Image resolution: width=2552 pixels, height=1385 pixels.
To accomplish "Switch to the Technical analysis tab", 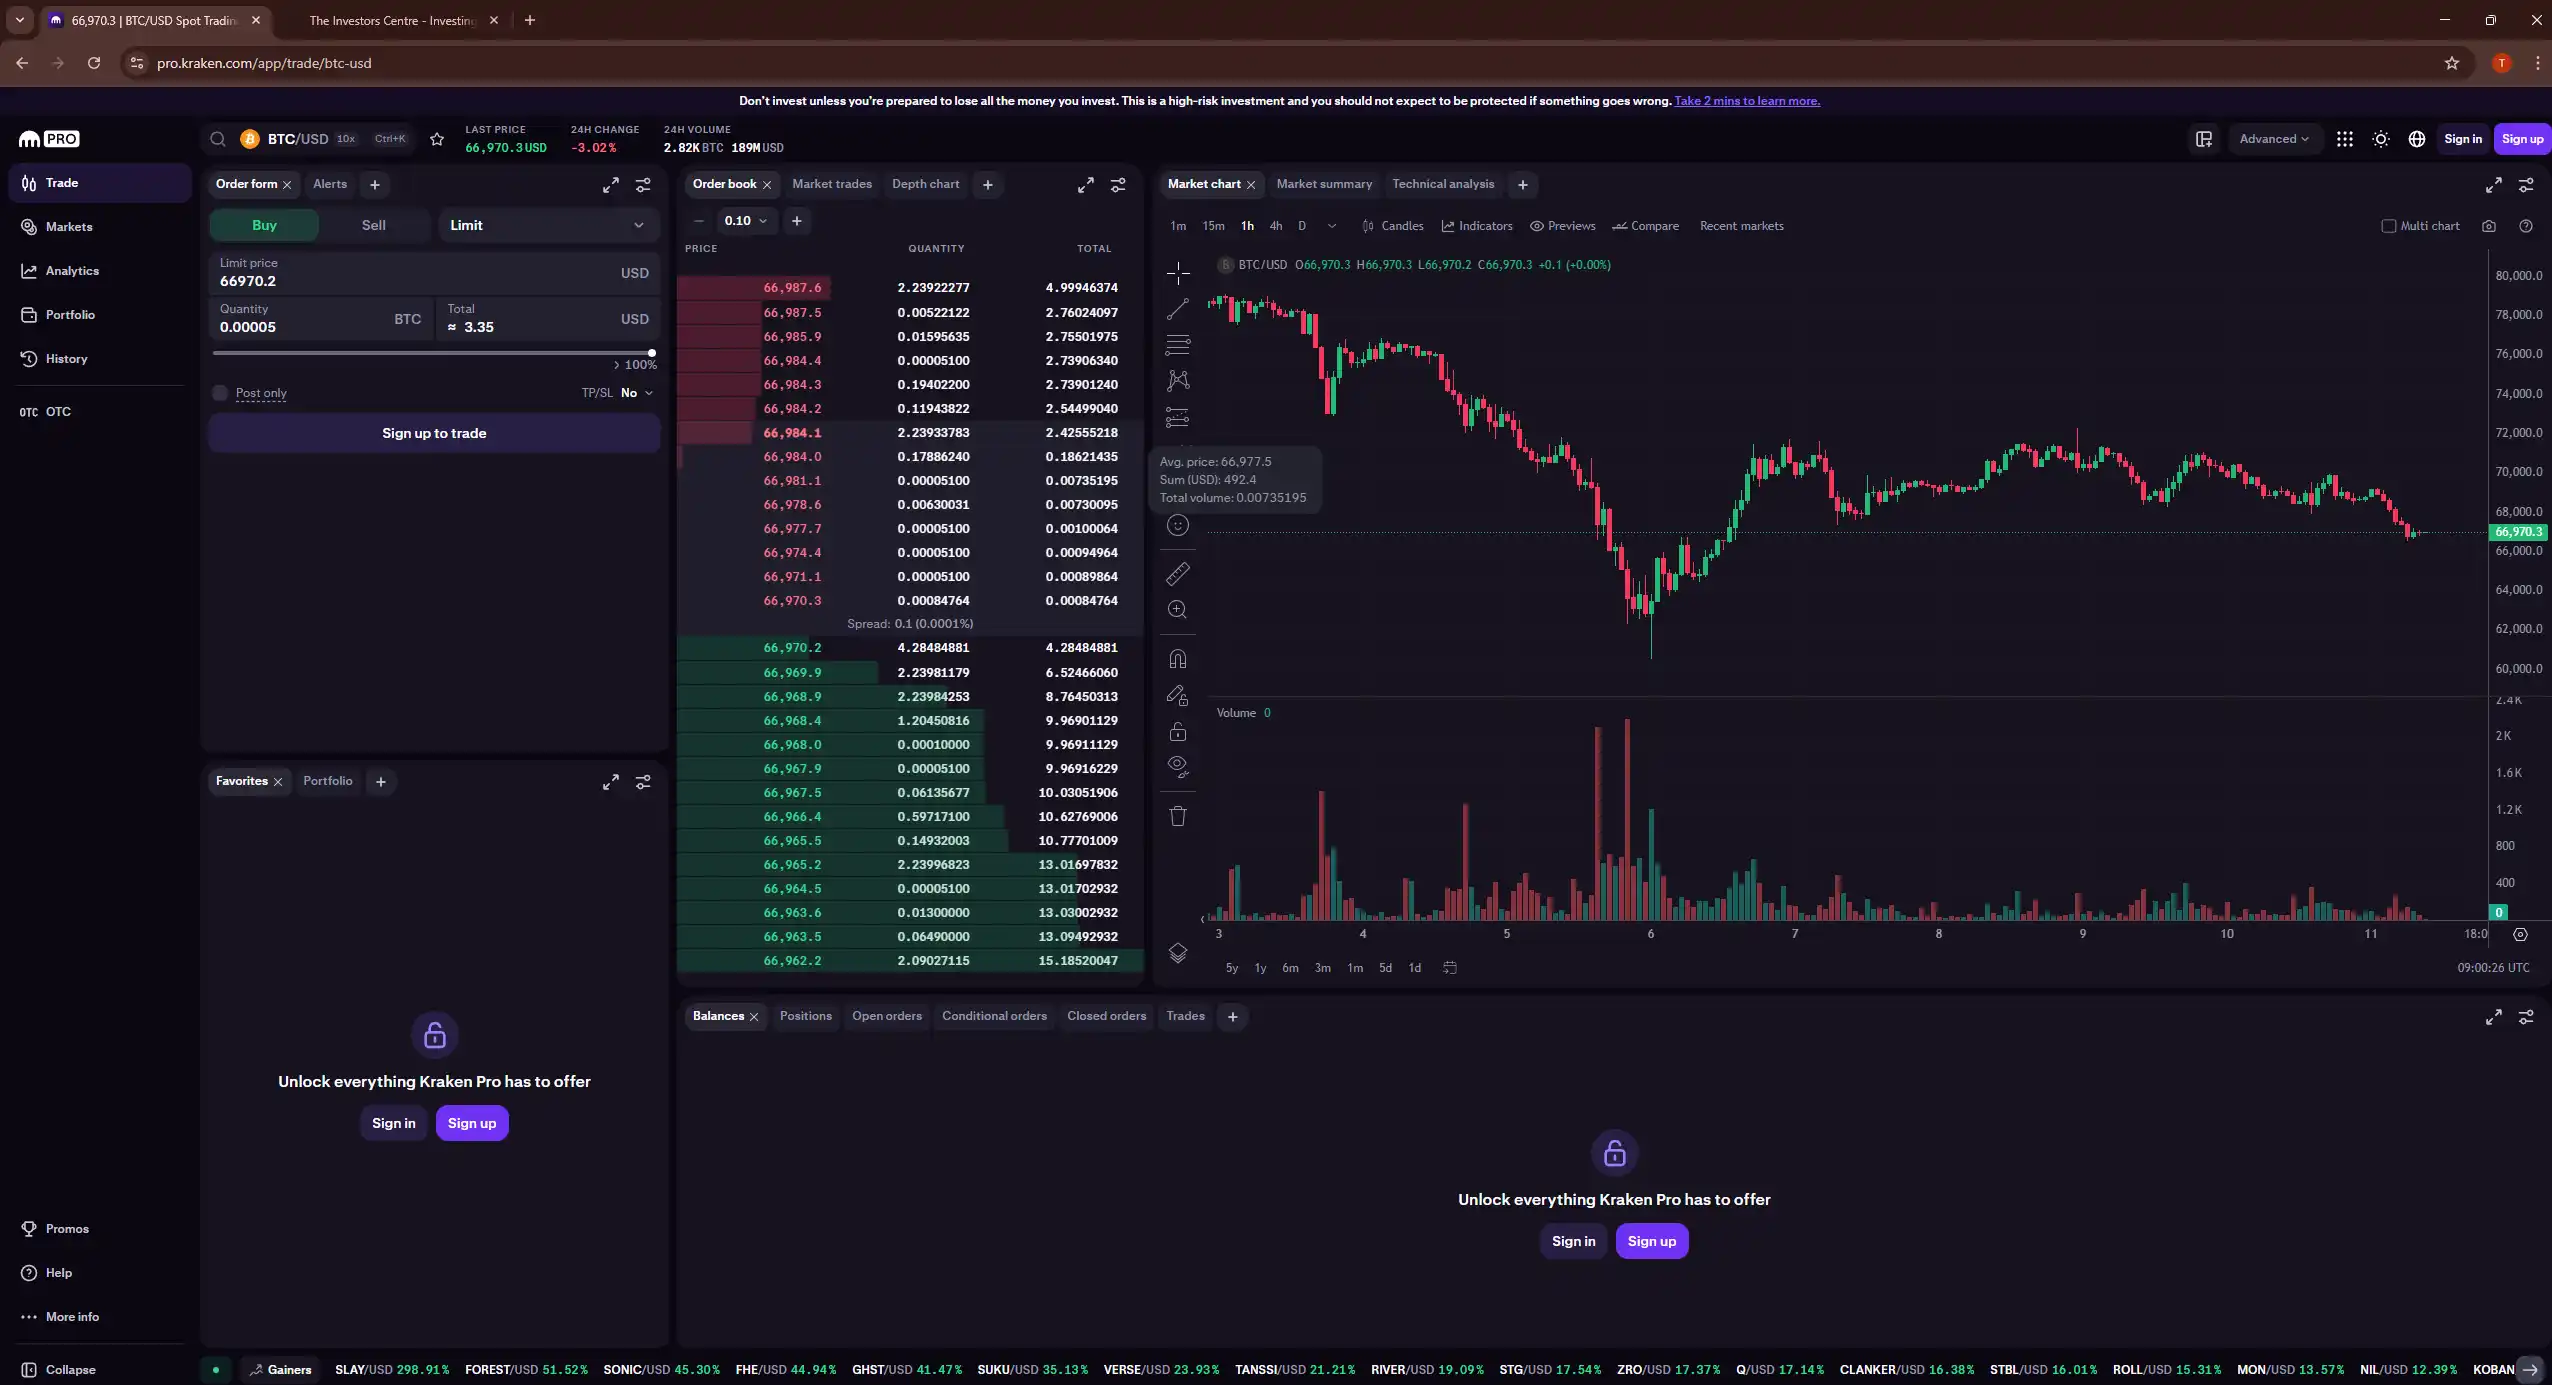I will (1443, 184).
